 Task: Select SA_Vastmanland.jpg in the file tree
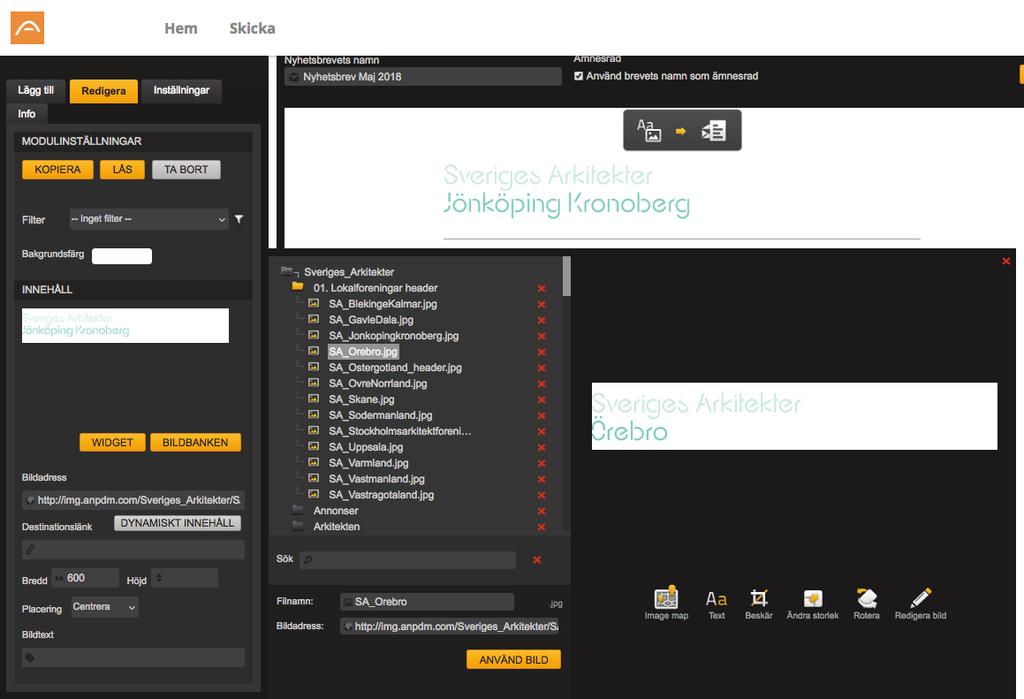coord(376,479)
